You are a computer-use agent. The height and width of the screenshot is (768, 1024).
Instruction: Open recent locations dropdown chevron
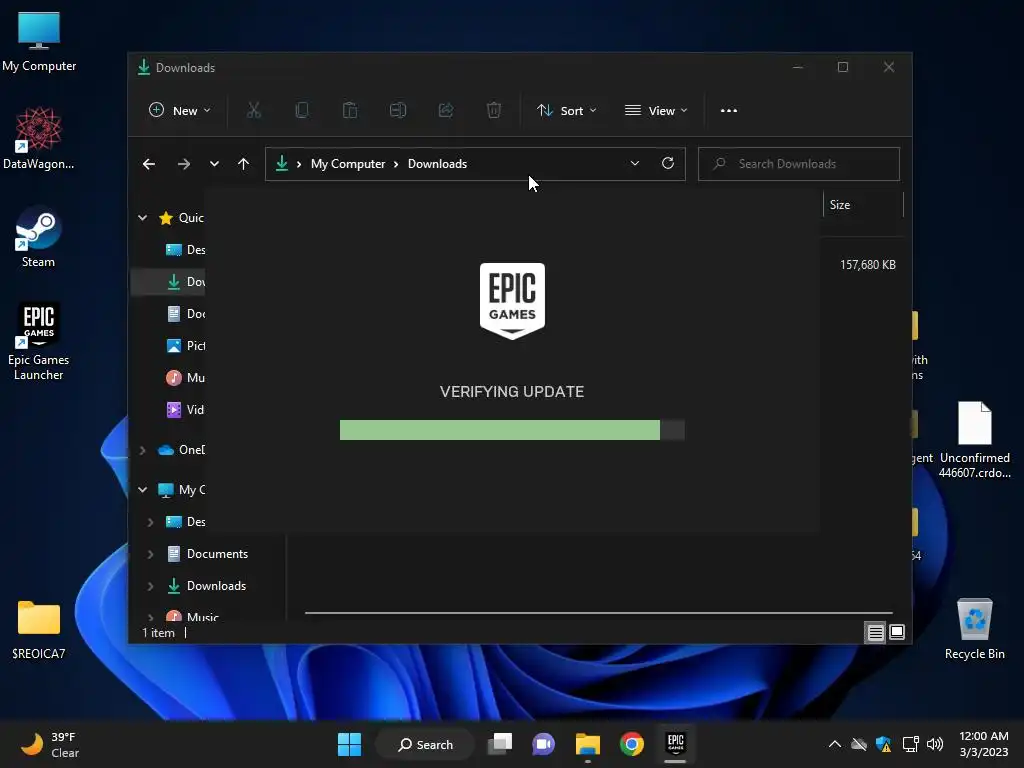click(x=214, y=164)
